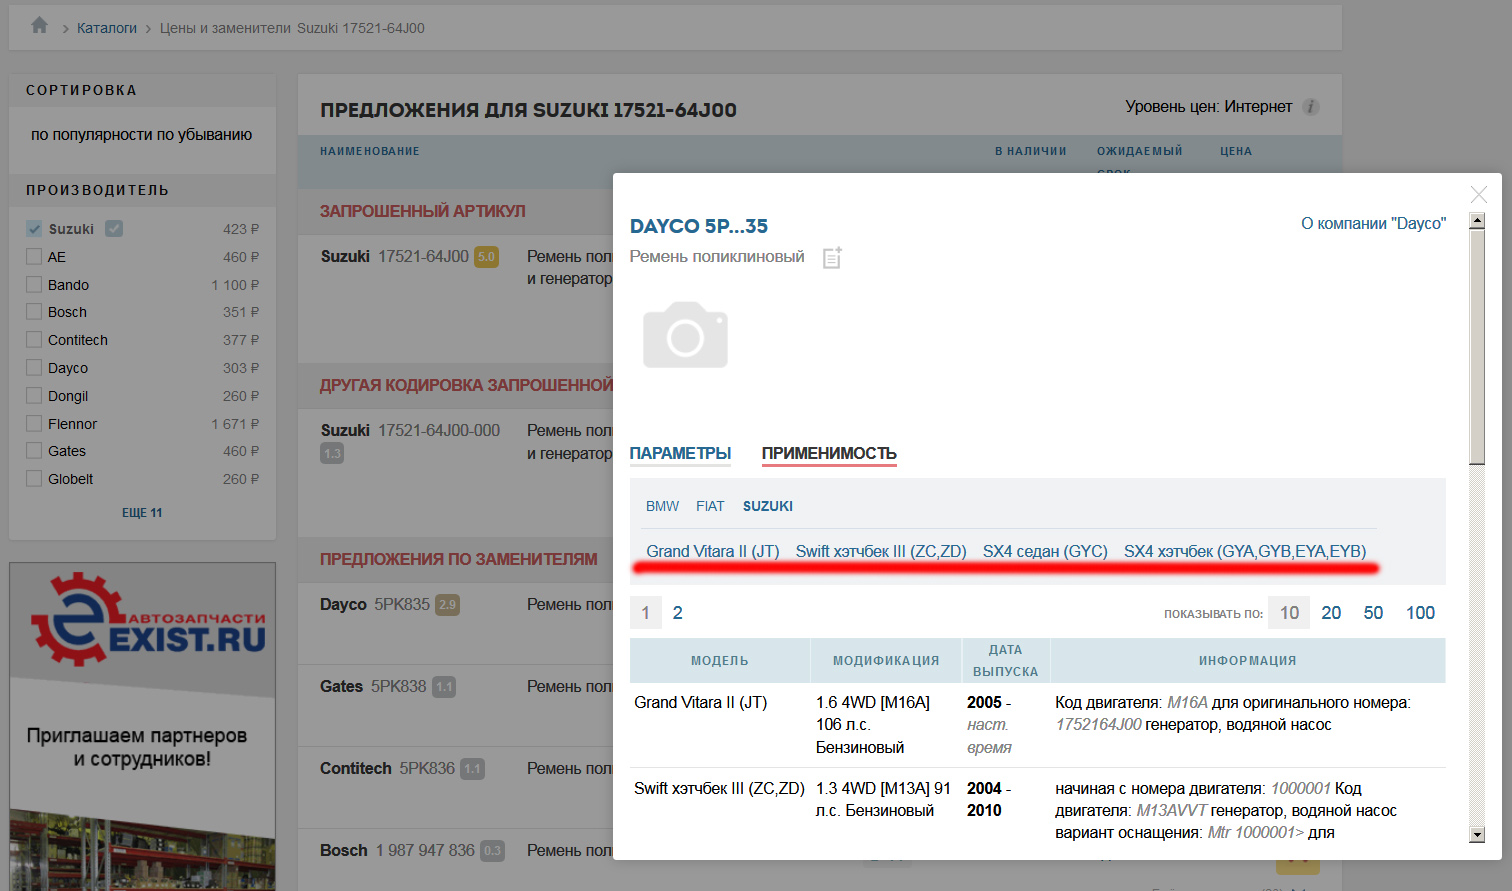Open the О компании "Dayco" link

(x=1373, y=224)
